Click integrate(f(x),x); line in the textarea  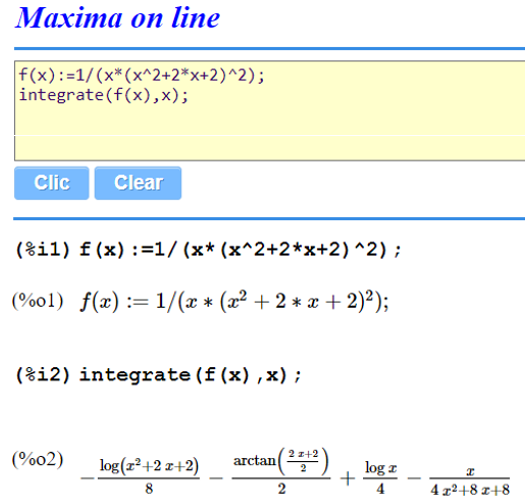pos(104,95)
